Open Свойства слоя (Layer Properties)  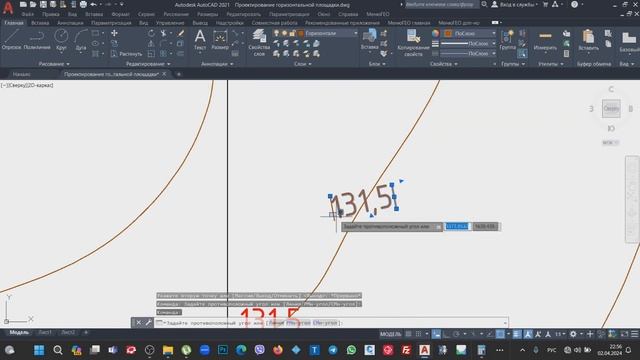259,42
